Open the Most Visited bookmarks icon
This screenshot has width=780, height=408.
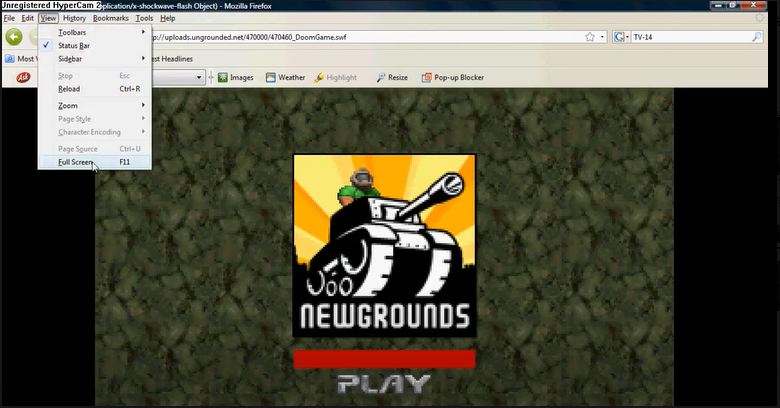(x=9, y=59)
